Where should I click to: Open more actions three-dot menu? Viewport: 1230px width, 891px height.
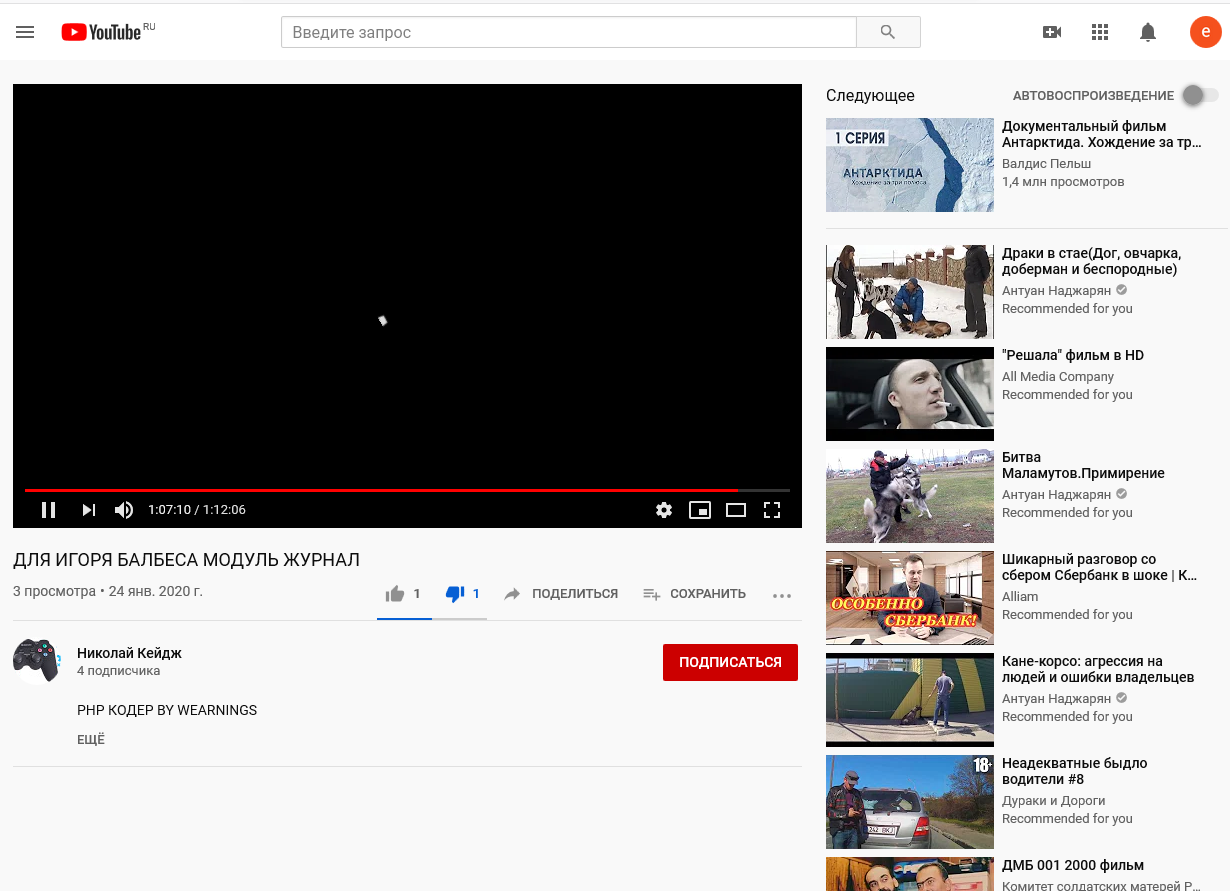782,595
